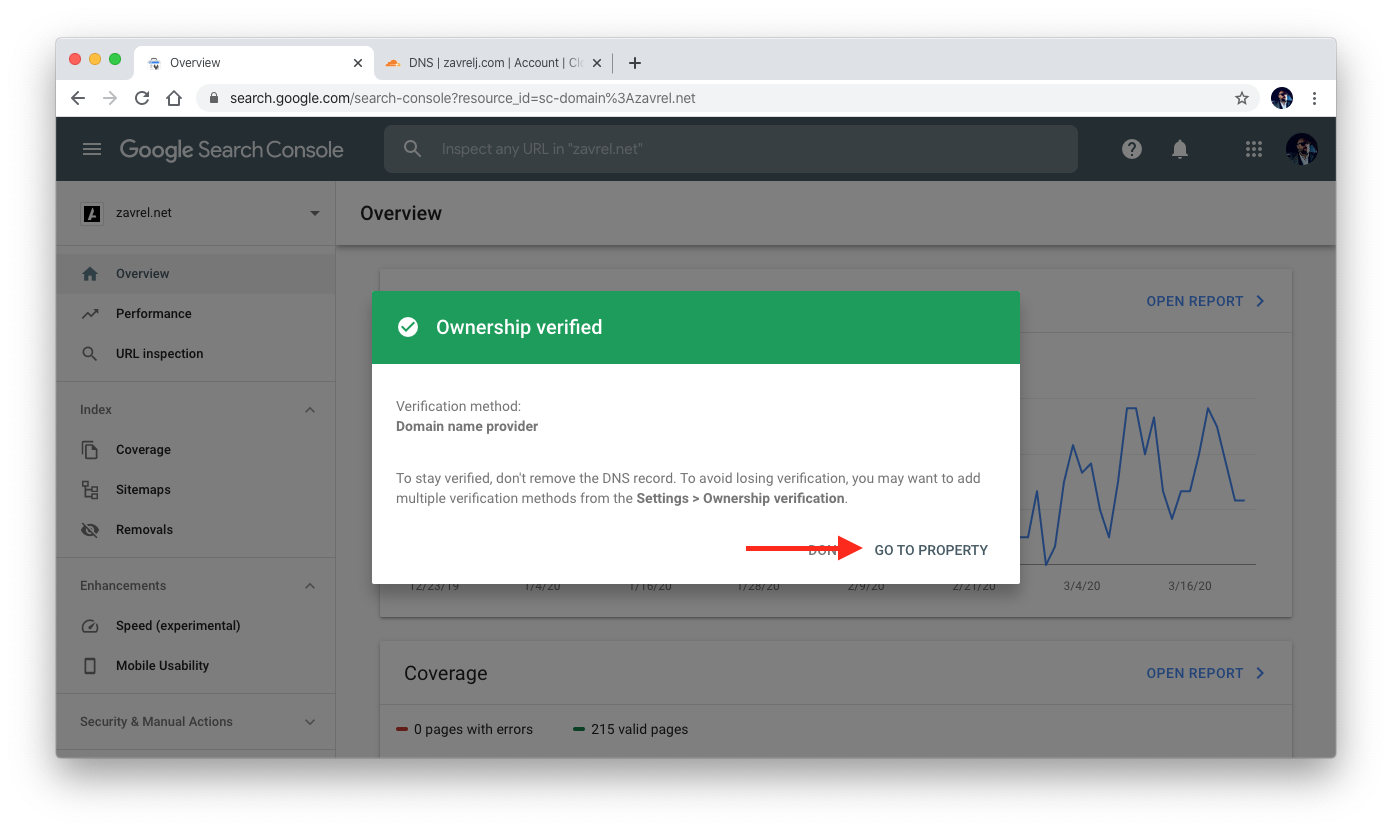
Task: Select Performance in the sidebar
Action: pyautogui.click(x=196, y=313)
